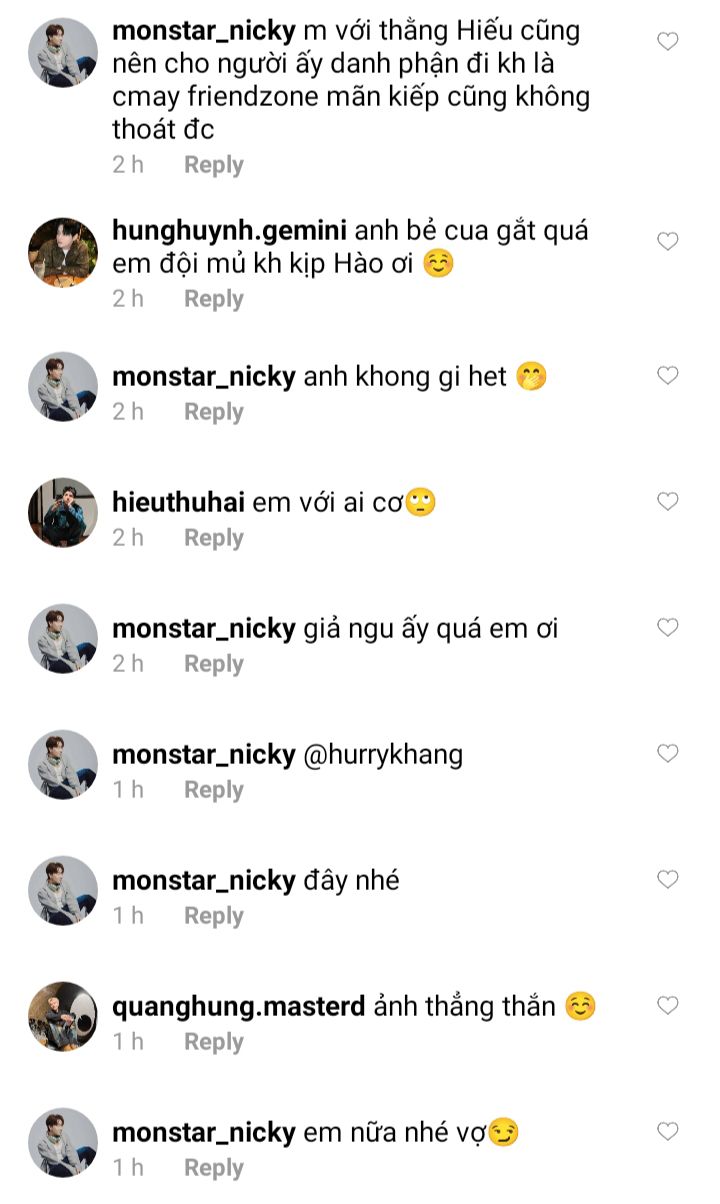Screen dimensions: 720x1204
Task: Like monstar_nicky's comment about thằng Hiếu
Action: click(x=667, y=41)
